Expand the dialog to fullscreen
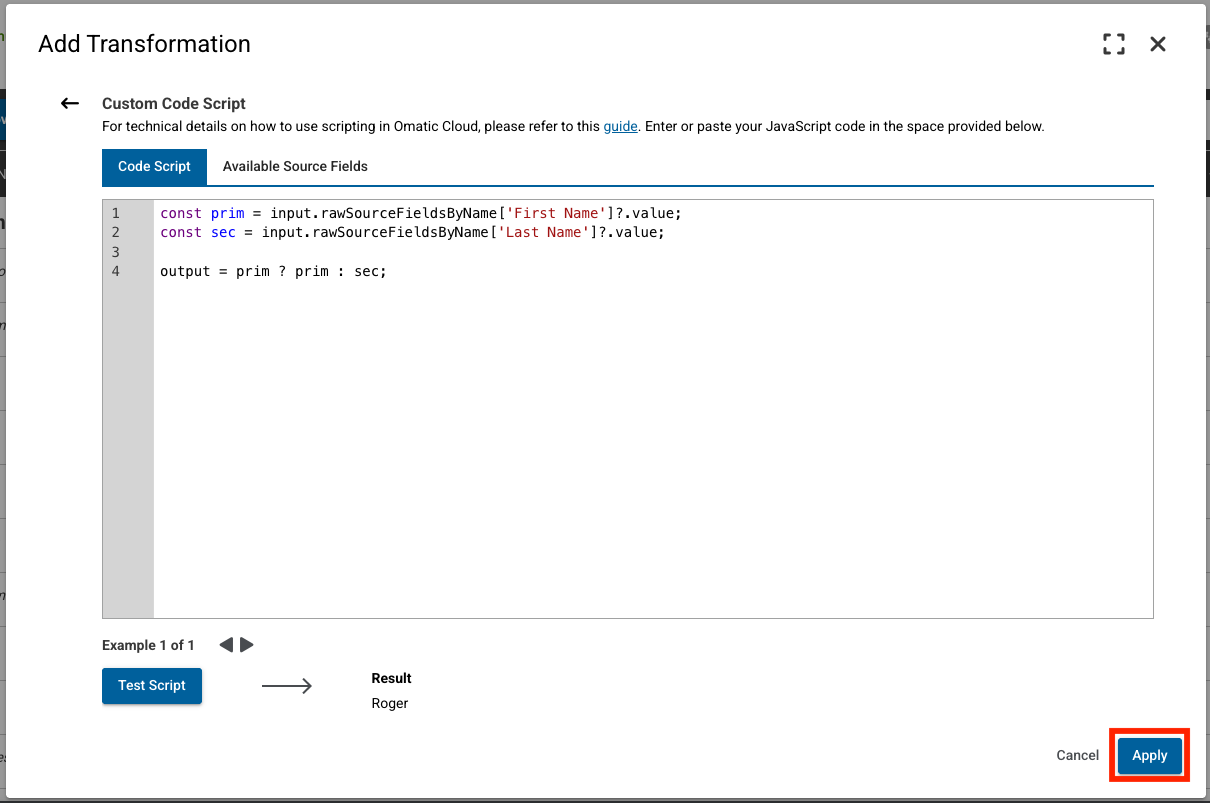The height and width of the screenshot is (803, 1210). point(1113,44)
